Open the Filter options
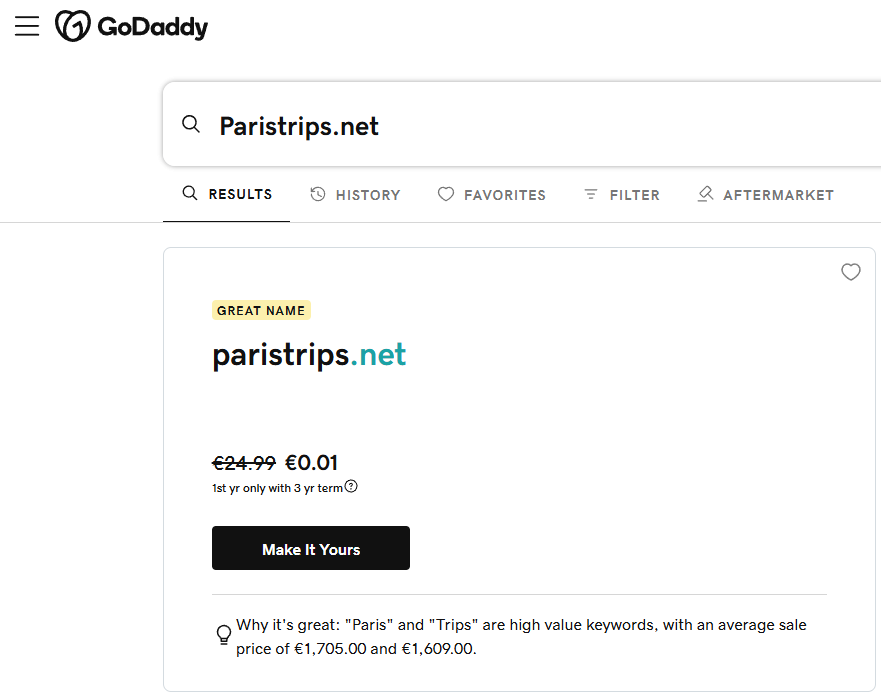 click(621, 195)
